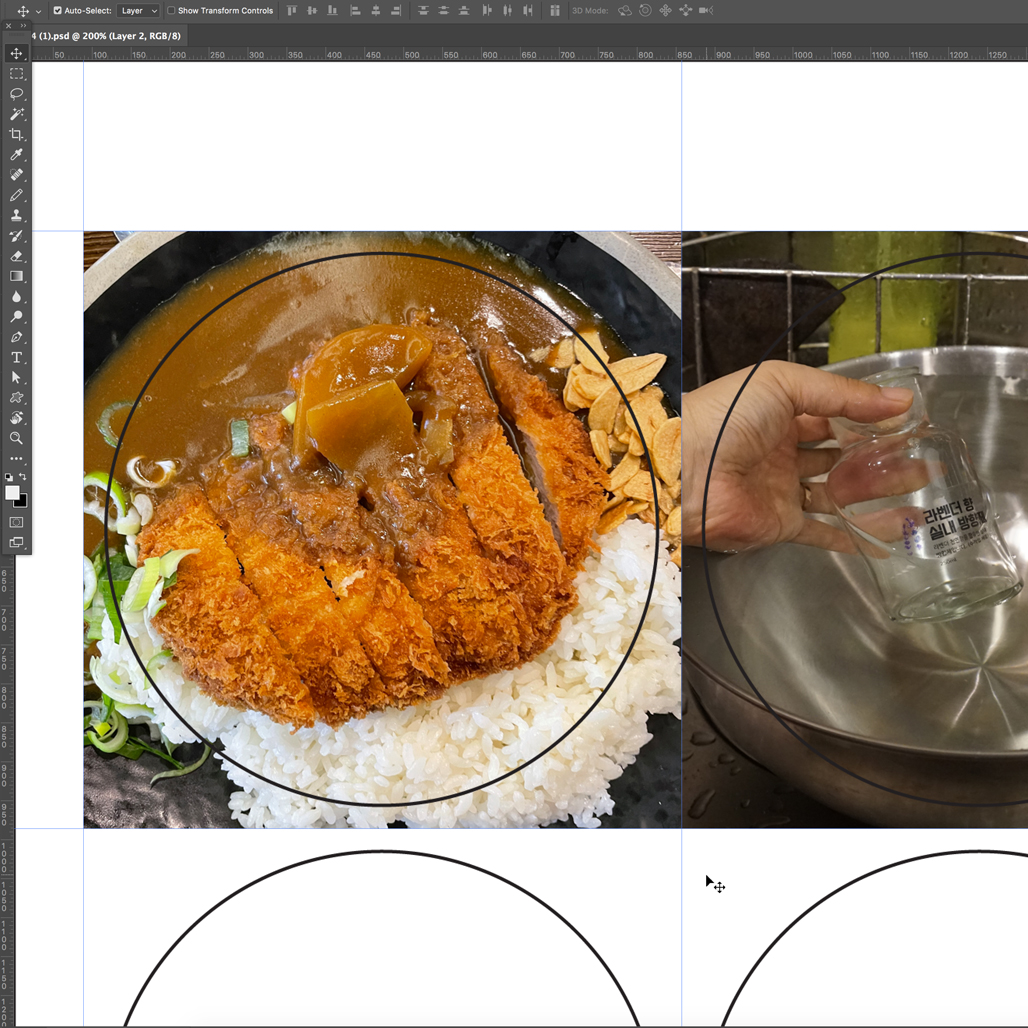Screen dimensions: 1028x1028
Task: Select the Pencil tool
Action: click(x=16, y=195)
